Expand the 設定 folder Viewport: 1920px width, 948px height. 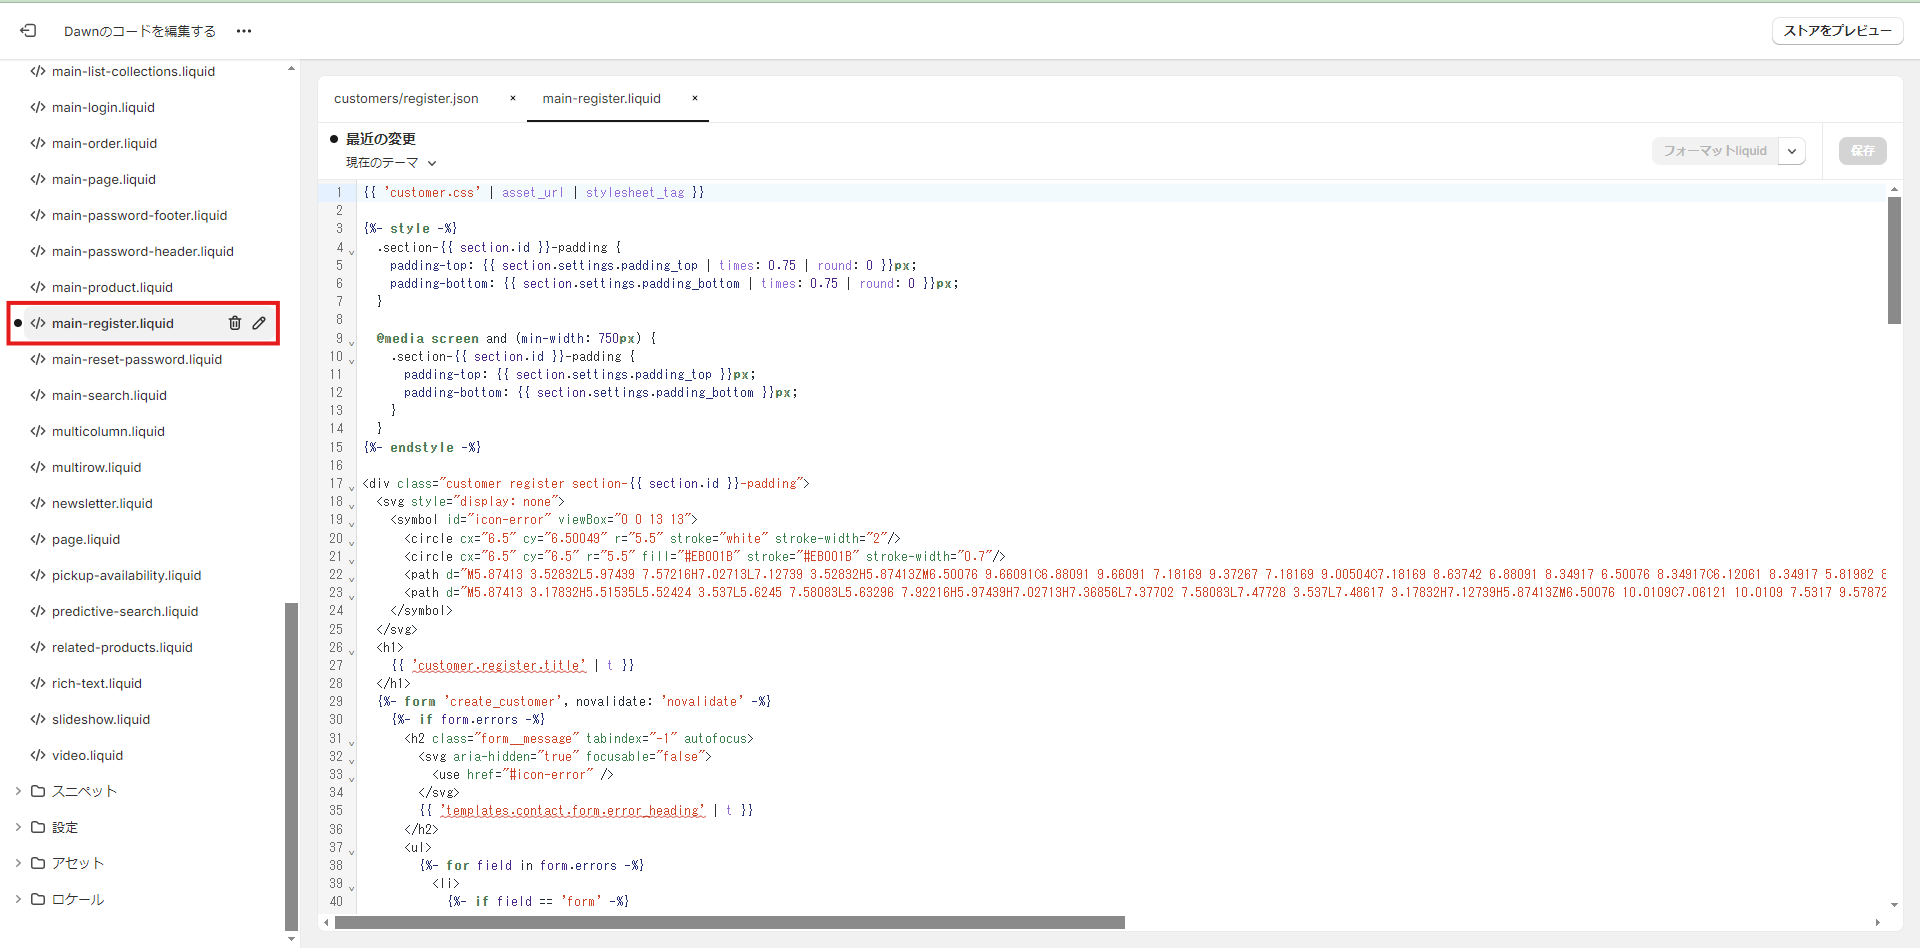click(x=18, y=827)
